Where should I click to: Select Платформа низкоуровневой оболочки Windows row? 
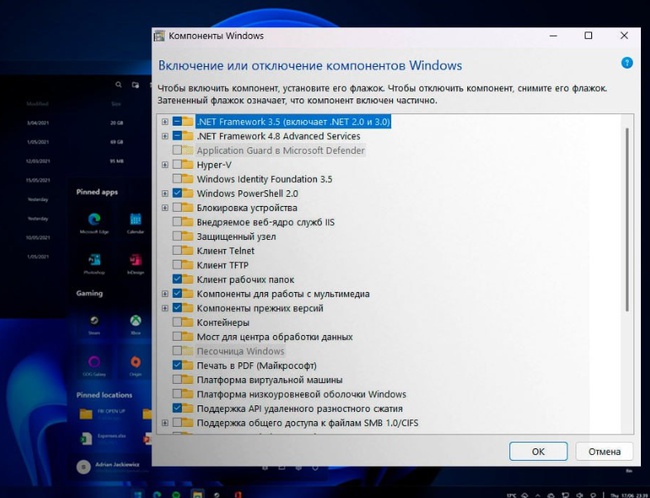(x=301, y=394)
